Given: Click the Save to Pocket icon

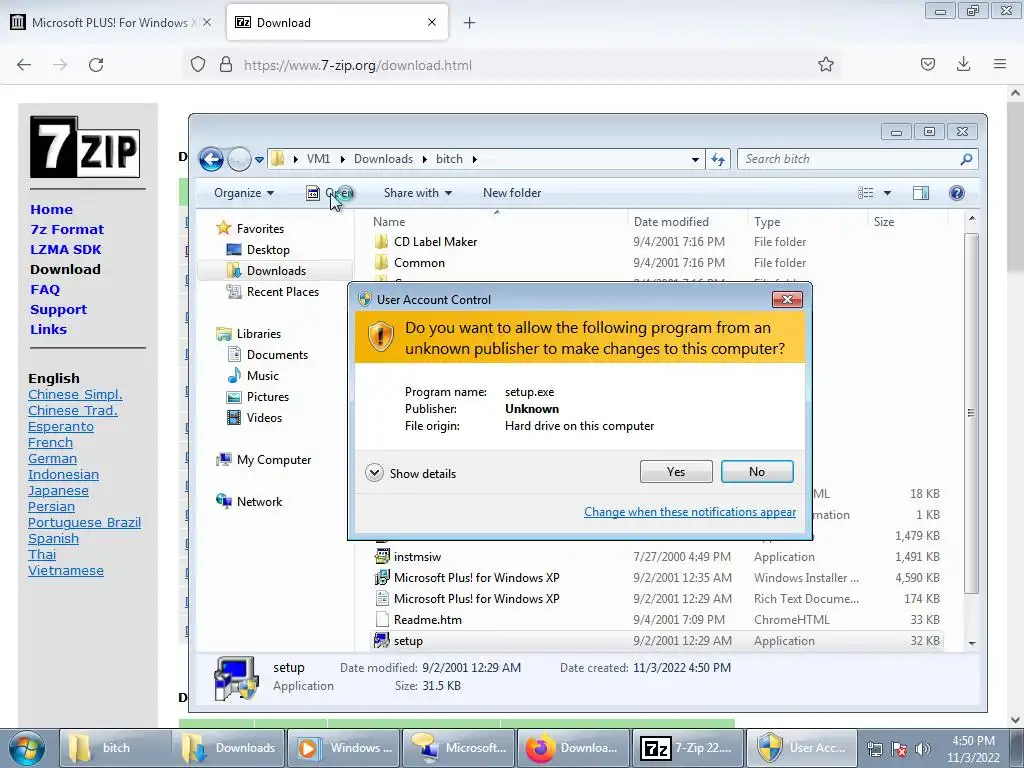Looking at the screenshot, I should [x=927, y=64].
